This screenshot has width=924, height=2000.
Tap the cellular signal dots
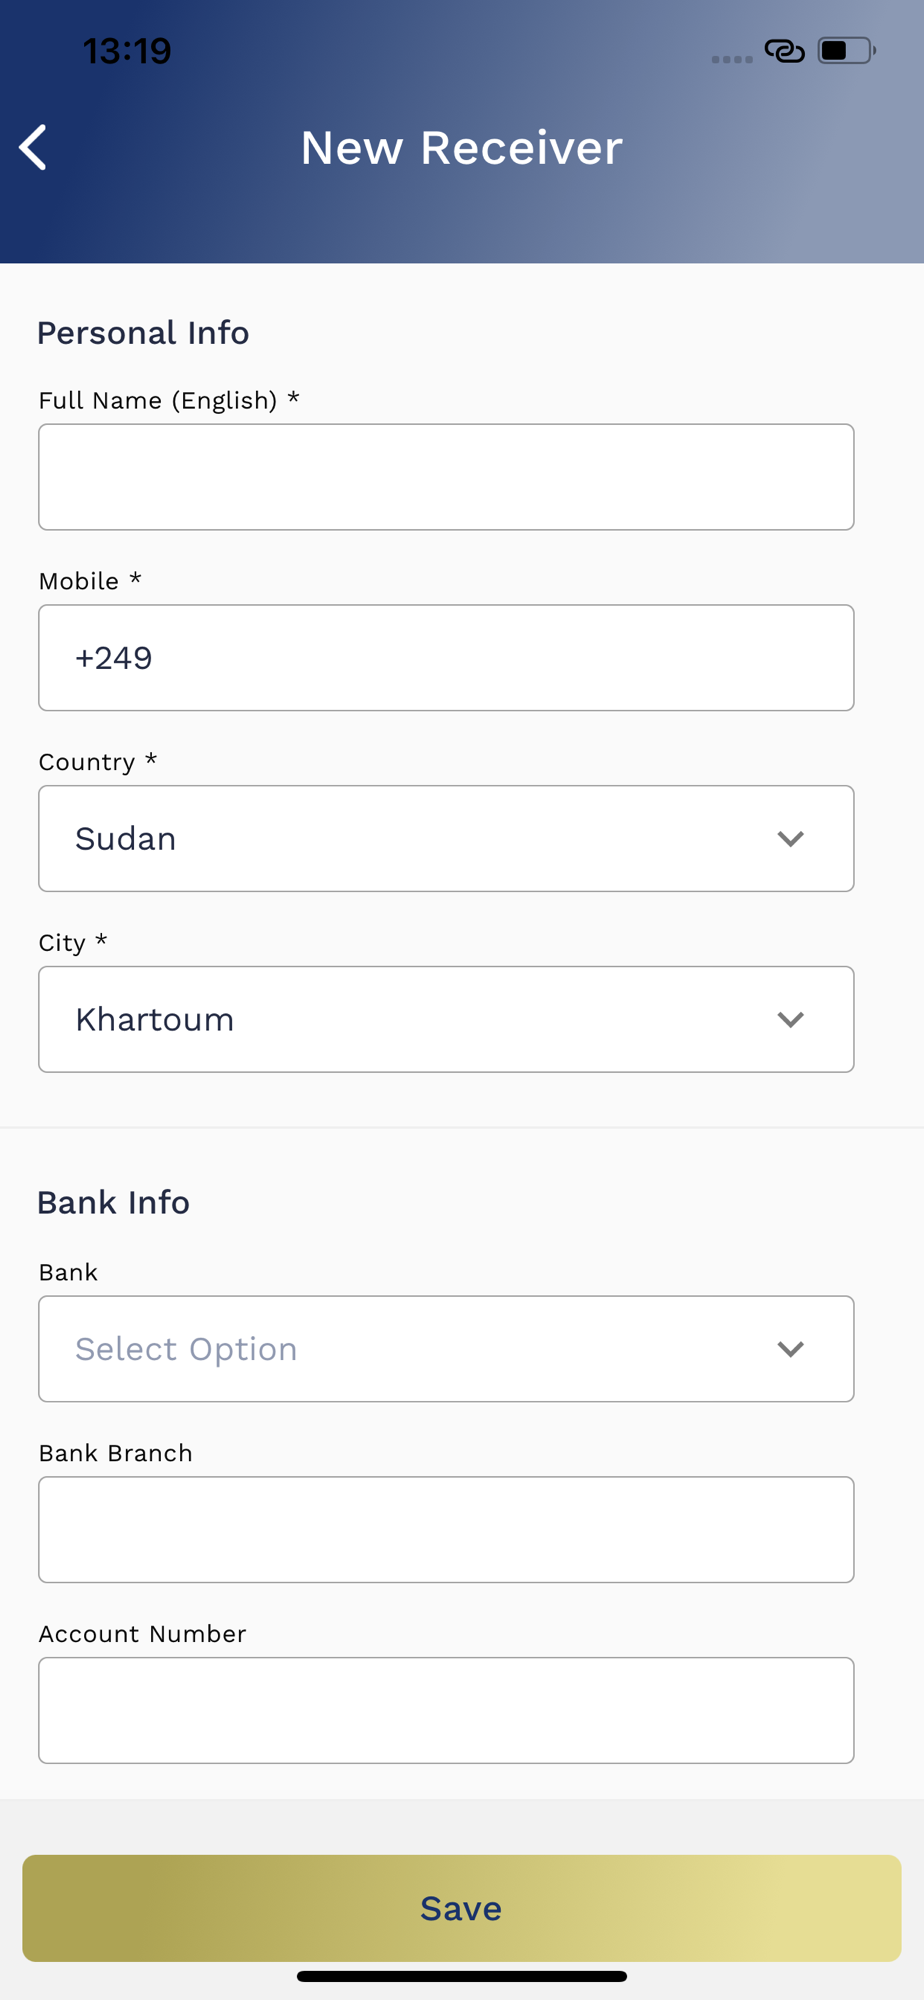[x=732, y=59]
